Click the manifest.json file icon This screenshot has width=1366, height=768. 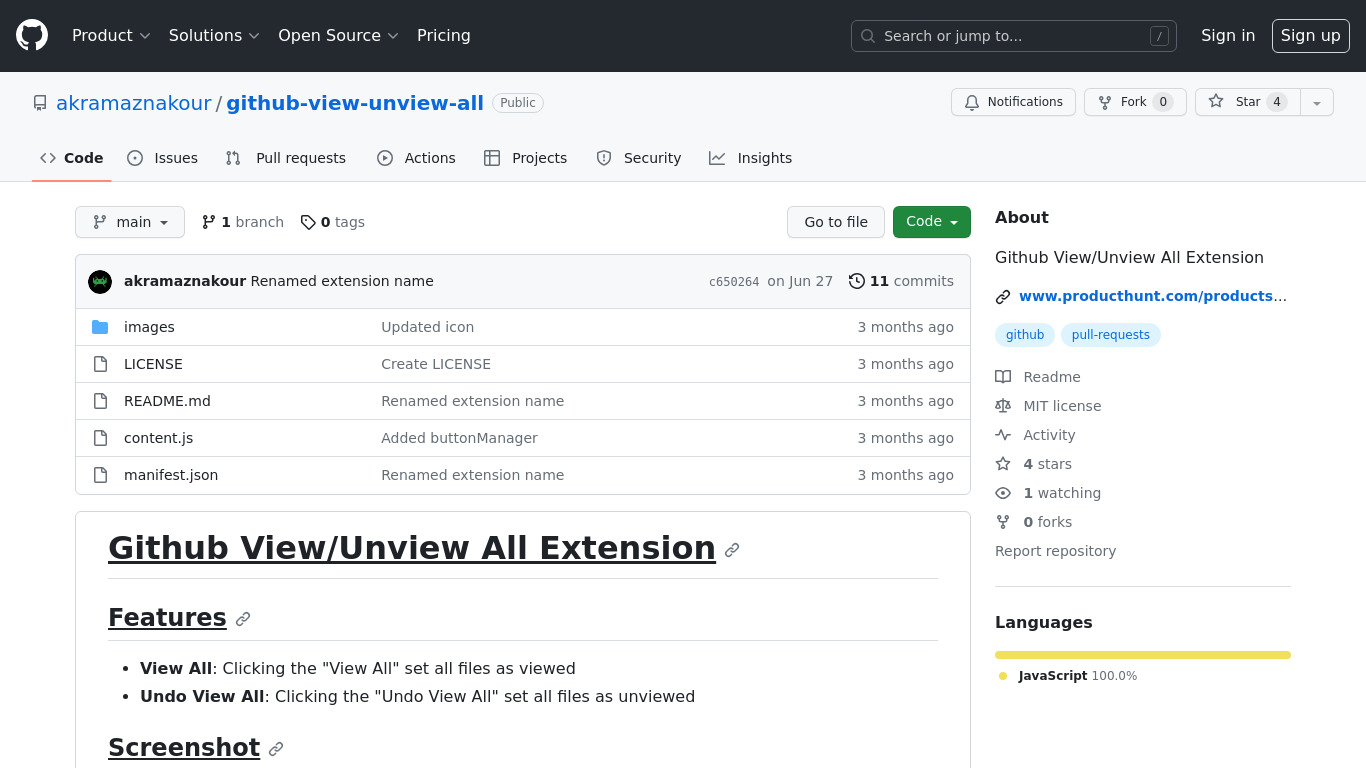(x=100, y=475)
